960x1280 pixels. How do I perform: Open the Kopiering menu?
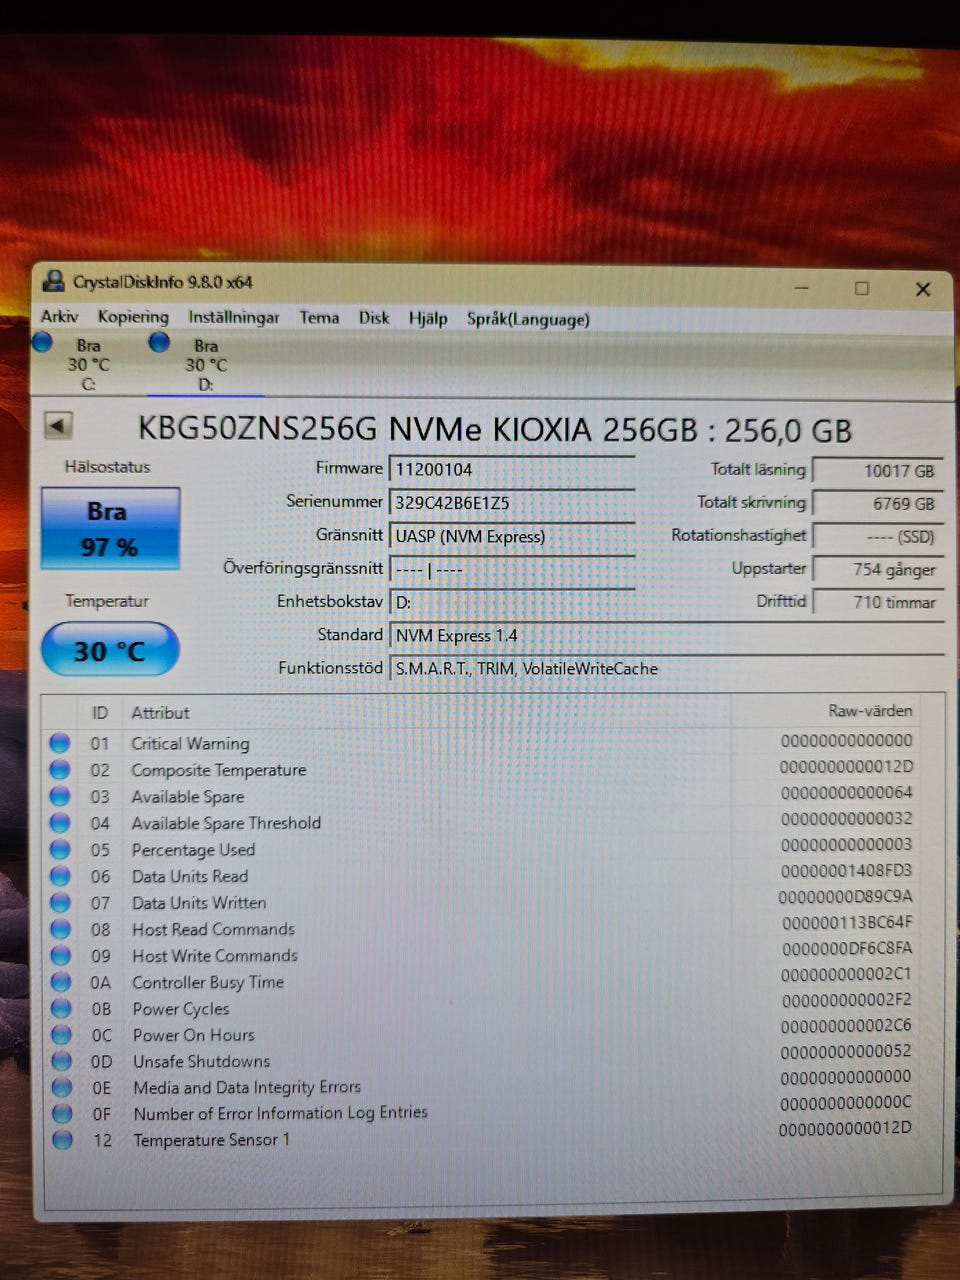point(133,317)
